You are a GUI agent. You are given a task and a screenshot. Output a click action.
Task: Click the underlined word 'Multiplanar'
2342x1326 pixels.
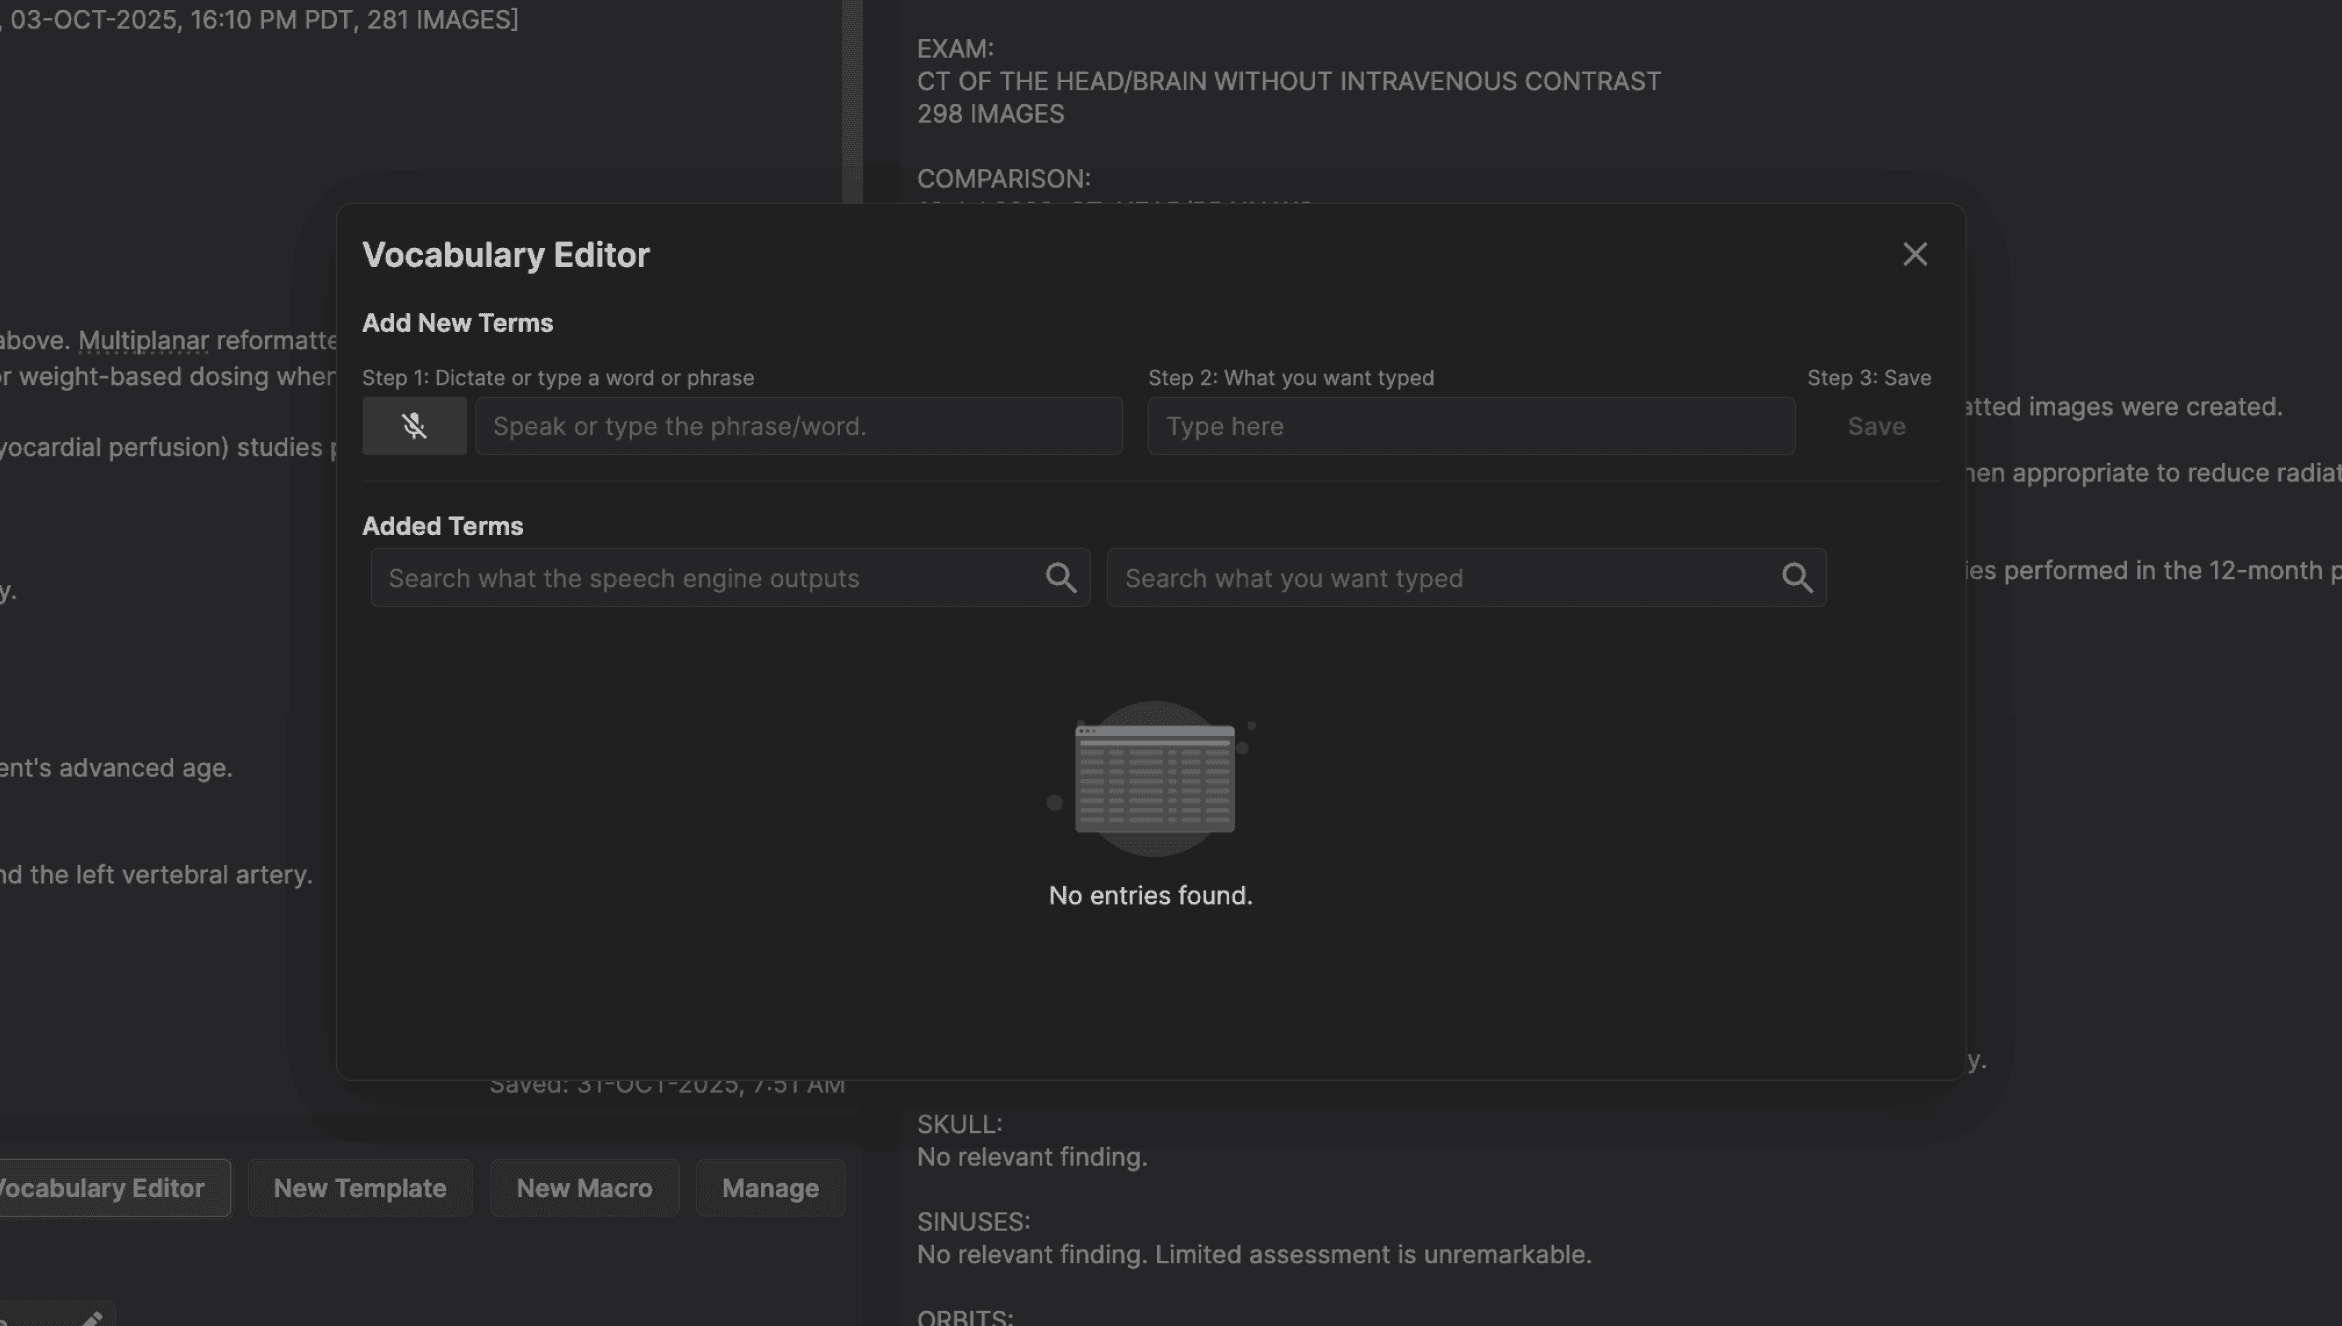point(143,341)
